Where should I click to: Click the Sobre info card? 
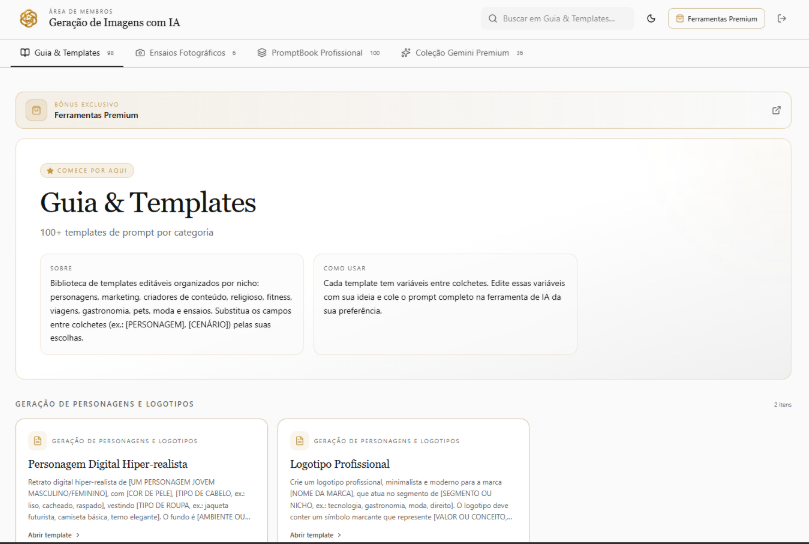(x=172, y=304)
